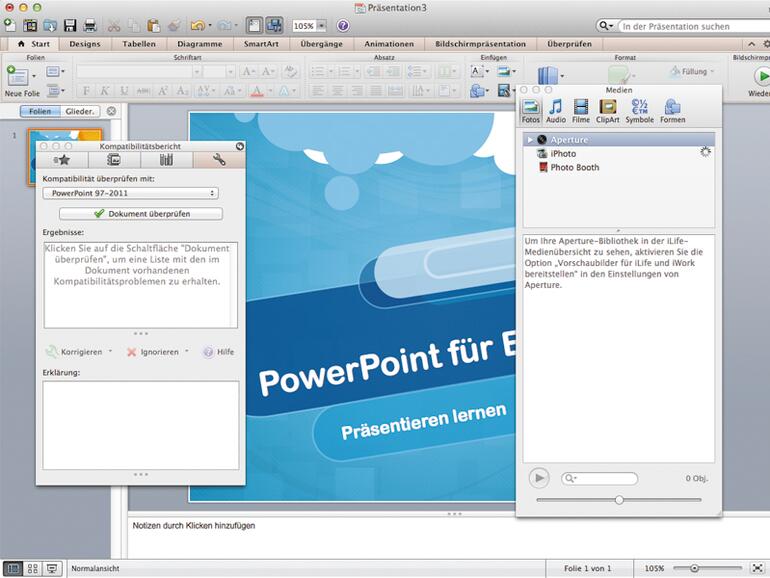The height and width of the screenshot is (578, 770).
Task: Open the Bildschirmpräsentation ribbon tab
Action: click(x=480, y=44)
